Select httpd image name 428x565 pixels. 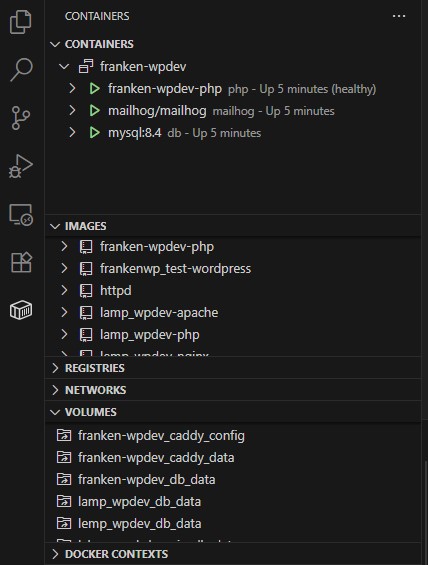click(116, 291)
